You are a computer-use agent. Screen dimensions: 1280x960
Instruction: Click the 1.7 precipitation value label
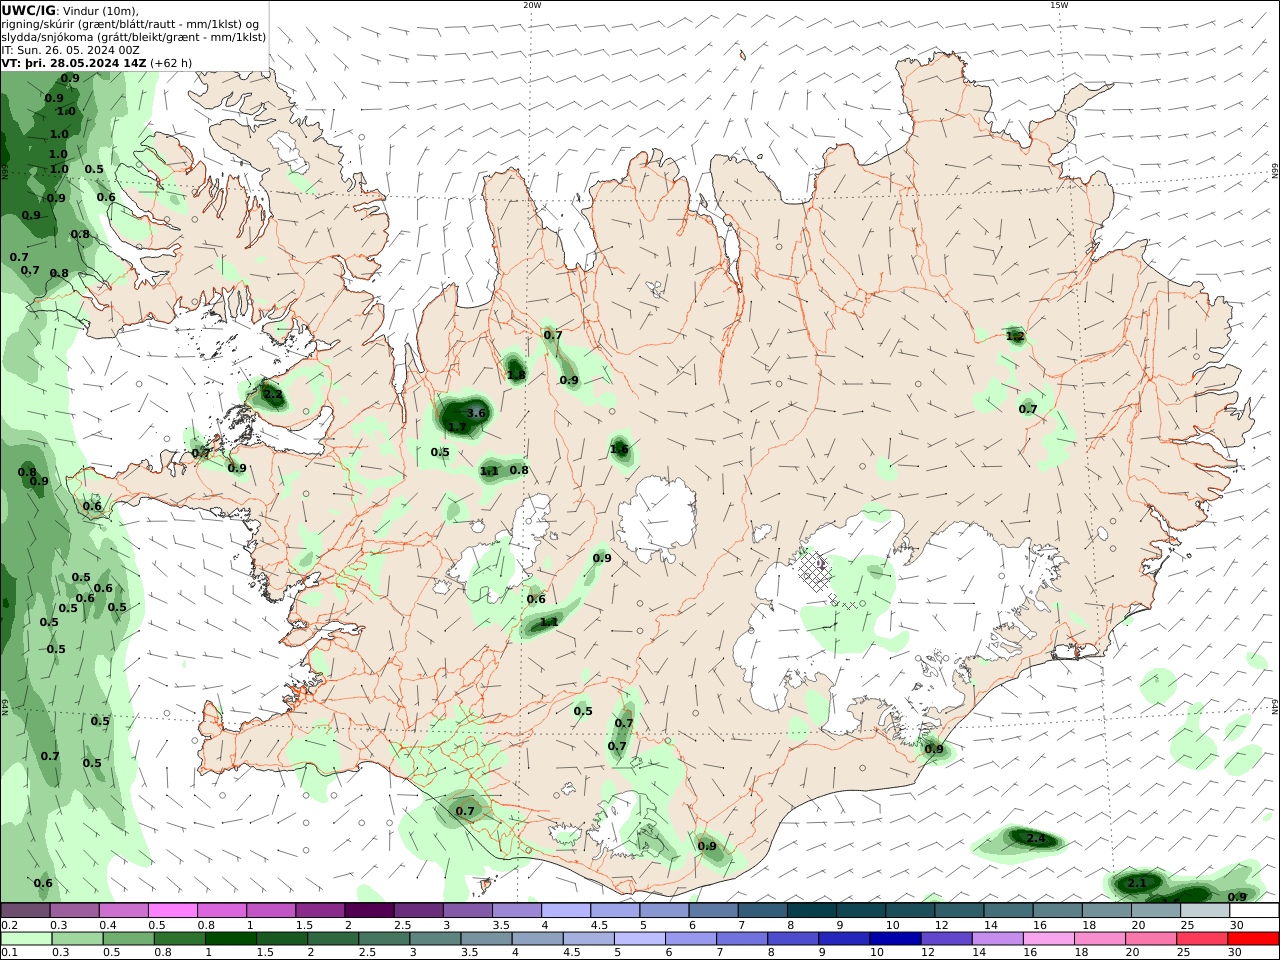pos(457,427)
